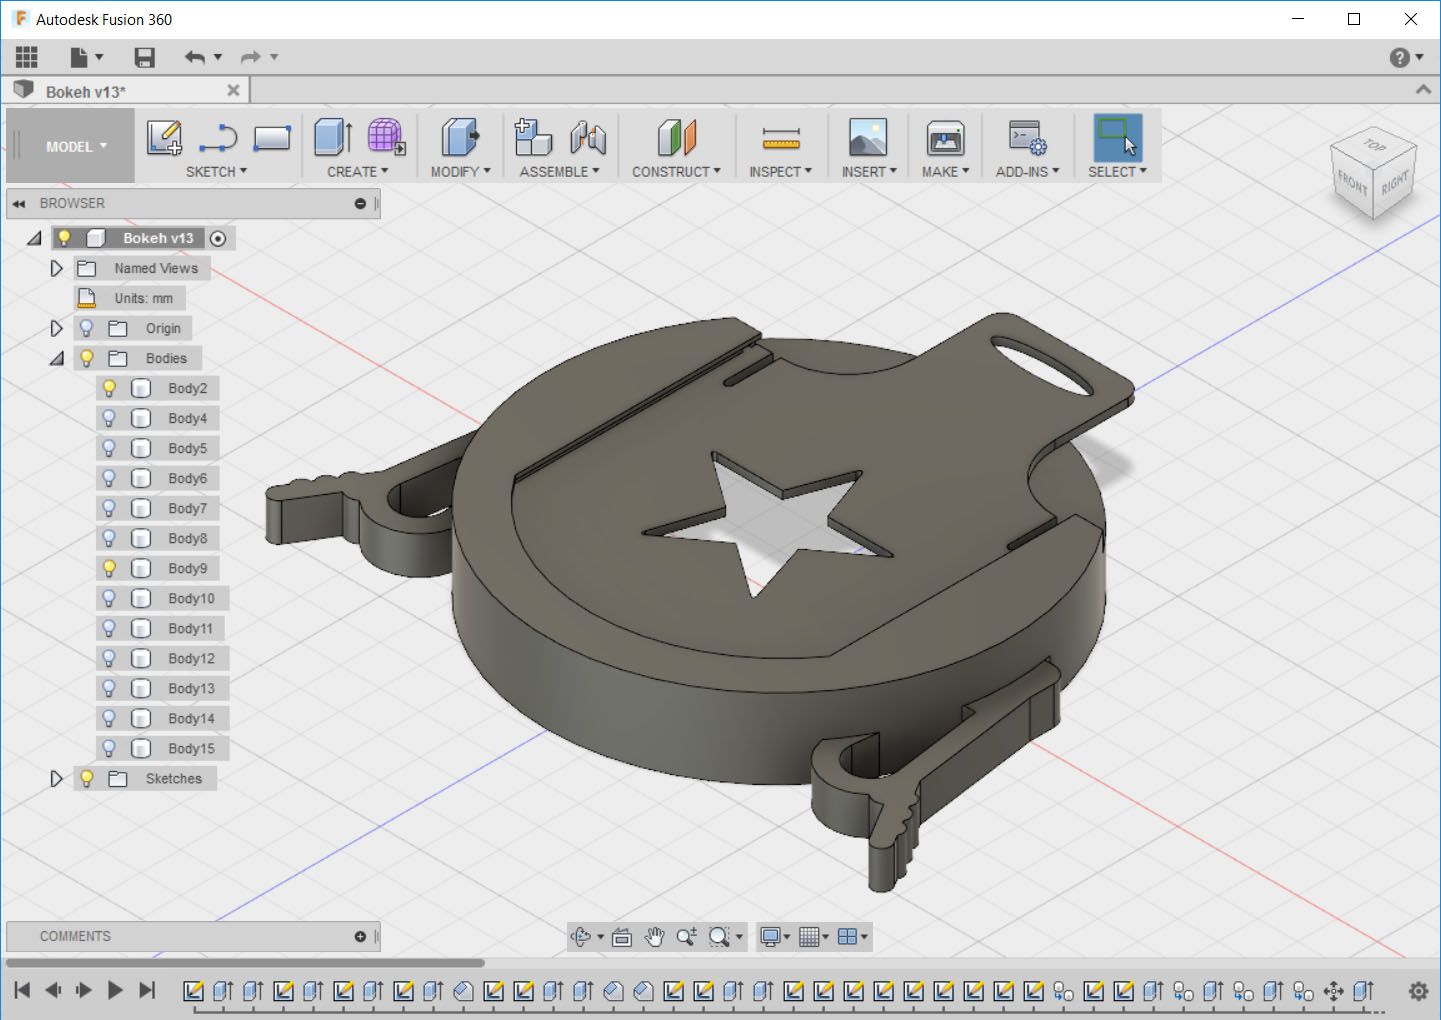Hide Body9 via its lightbulb
The height and width of the screenshot is (1020, 1441).
(x=110, y=568)
